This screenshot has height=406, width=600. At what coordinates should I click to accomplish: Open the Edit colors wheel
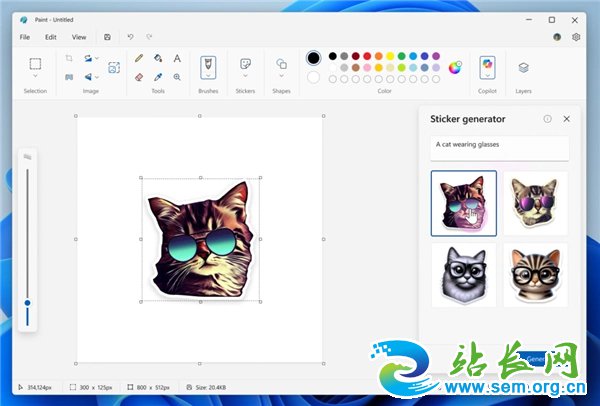point(455,67)
